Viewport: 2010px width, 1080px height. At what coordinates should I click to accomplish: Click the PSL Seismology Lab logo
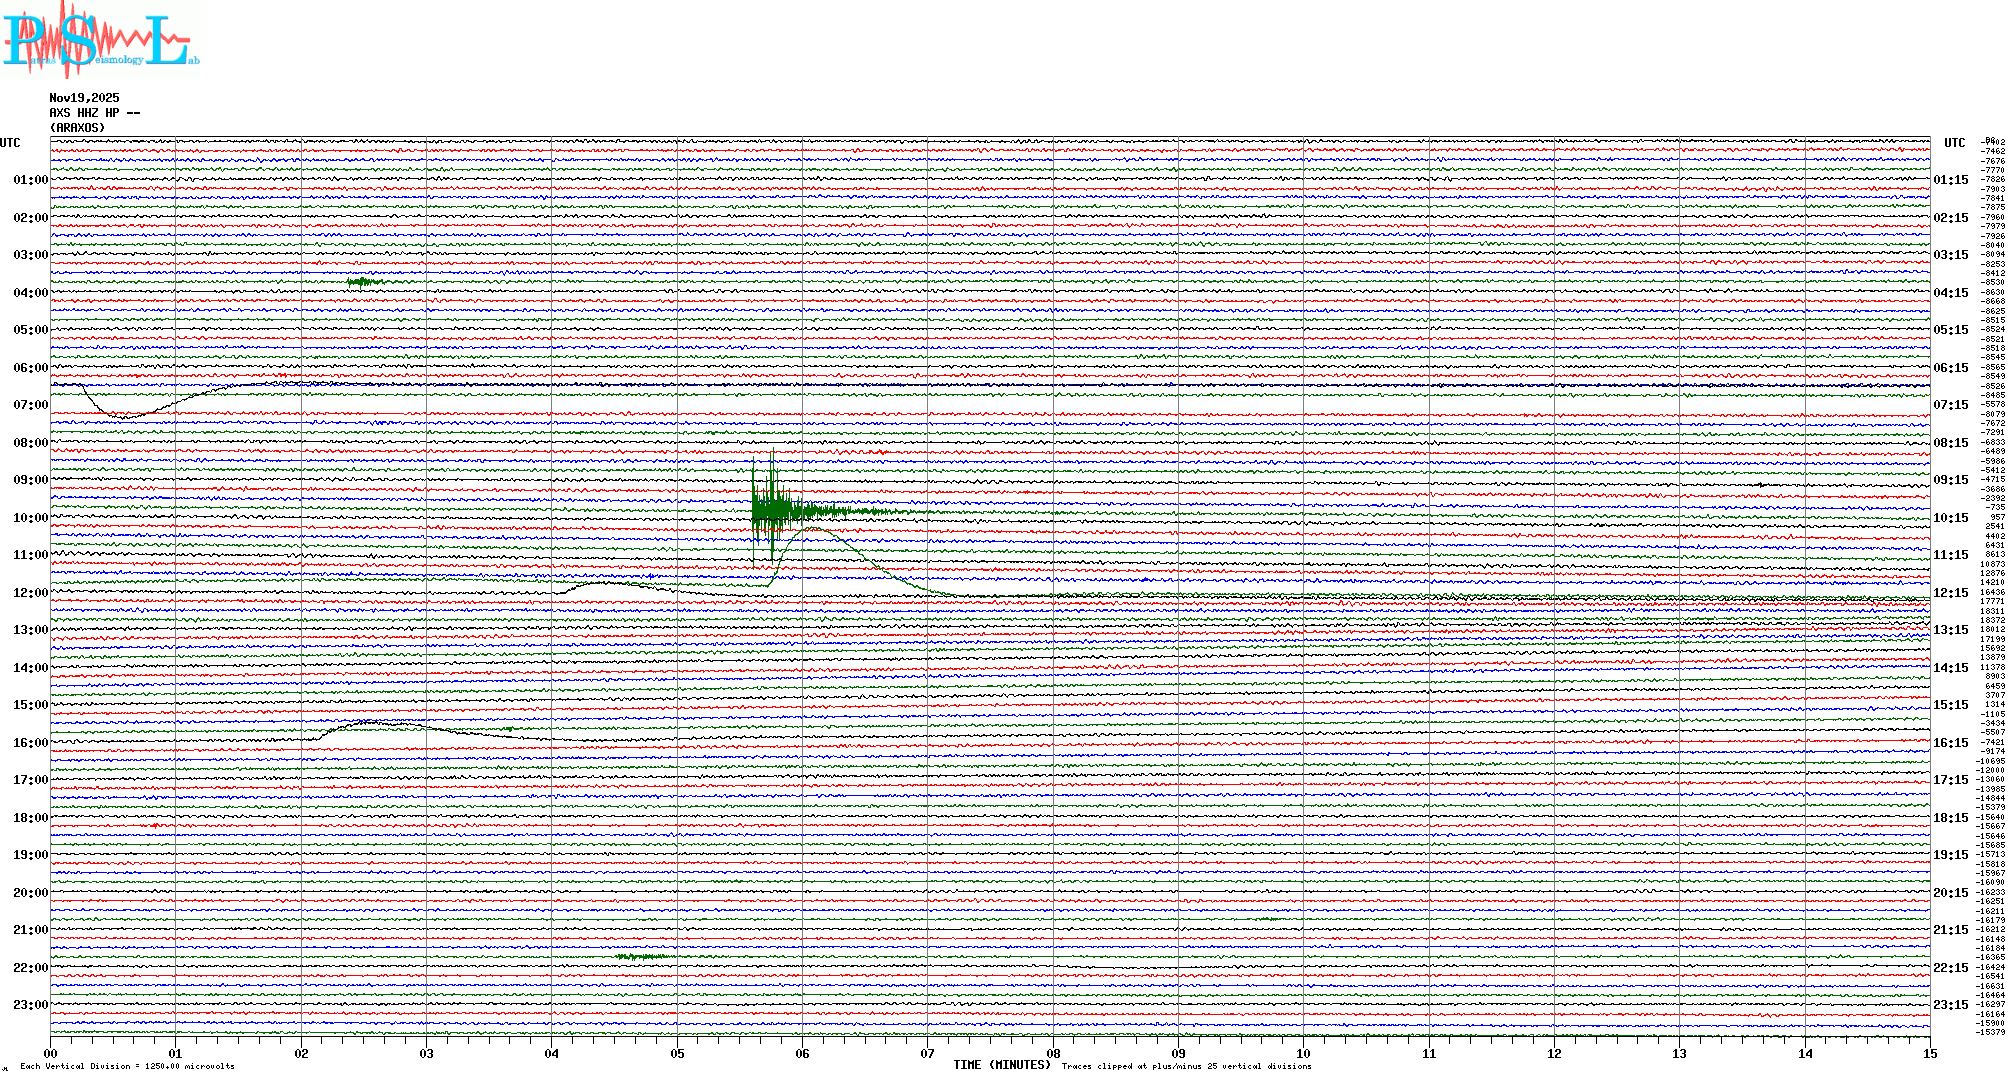[x=100, y=40]
